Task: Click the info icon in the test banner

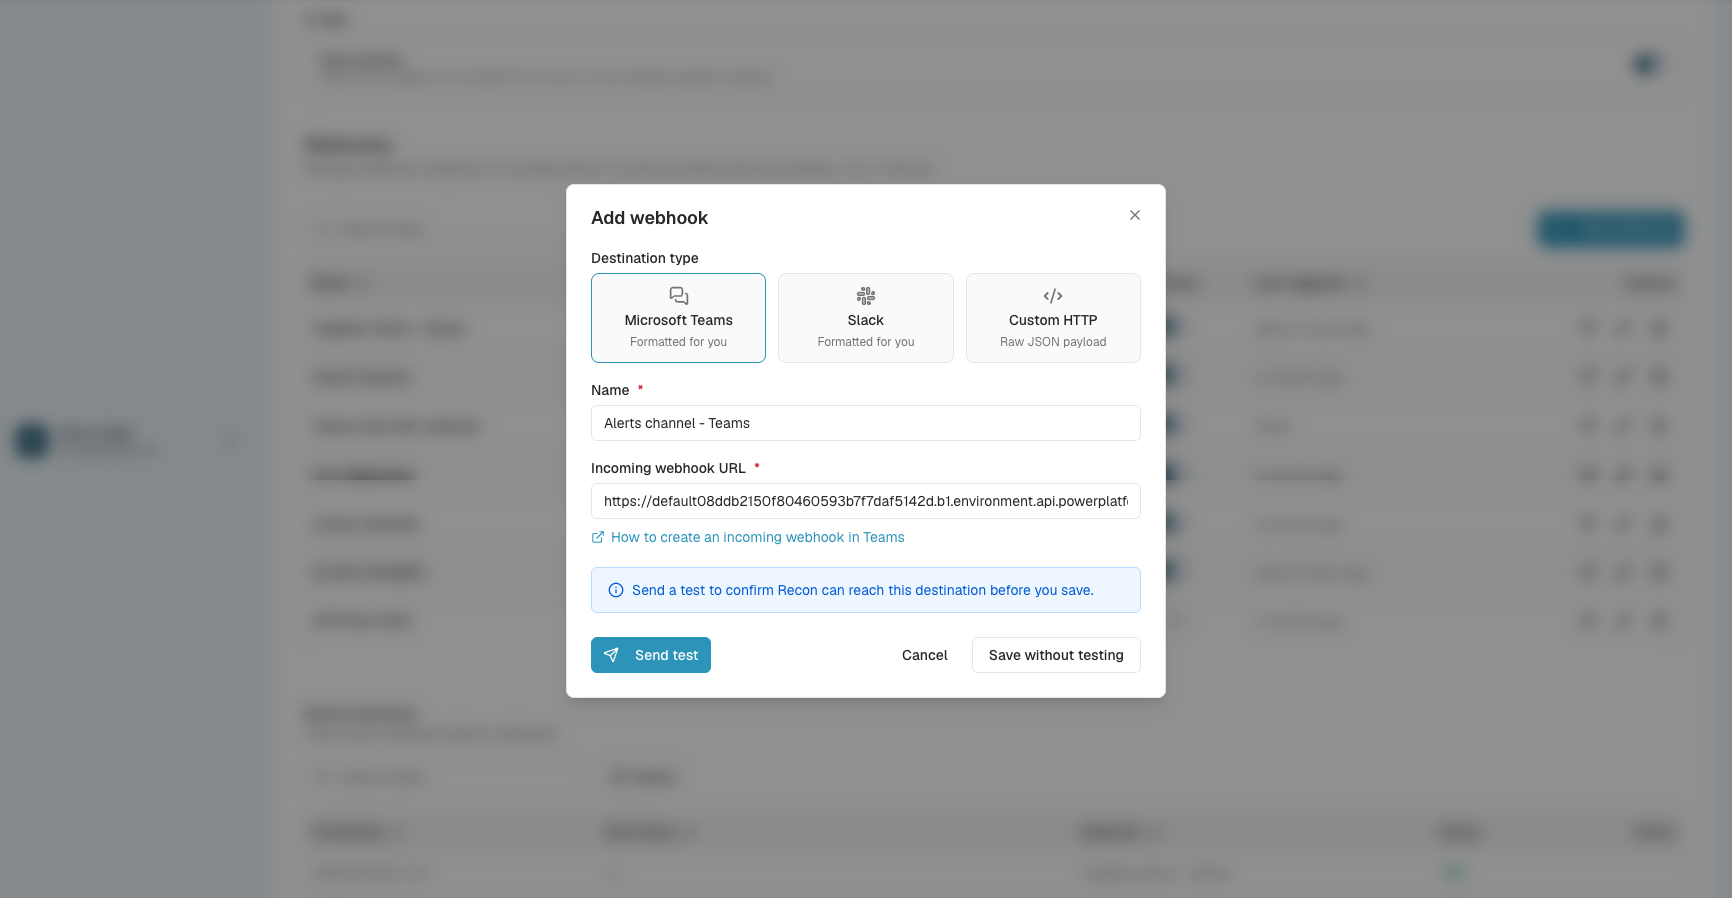Action: [616, 590]
